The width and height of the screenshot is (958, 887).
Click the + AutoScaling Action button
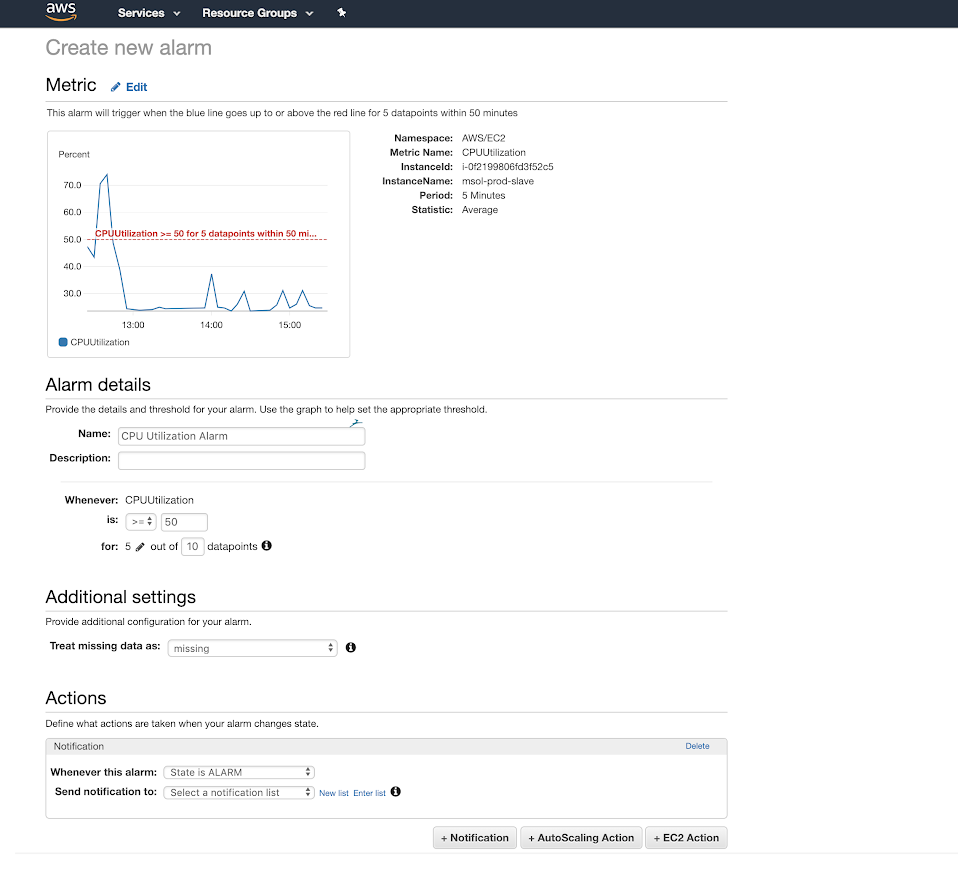click(581, 837)
